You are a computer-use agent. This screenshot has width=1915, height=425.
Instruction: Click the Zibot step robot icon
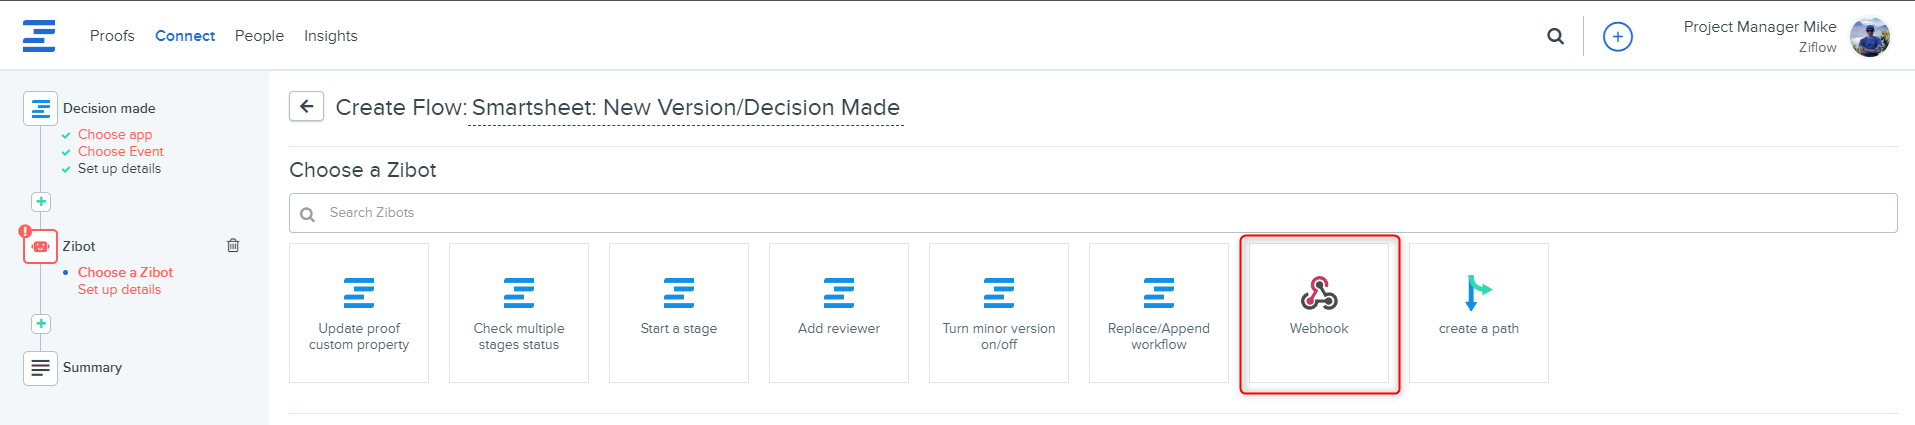click(40, 246)
